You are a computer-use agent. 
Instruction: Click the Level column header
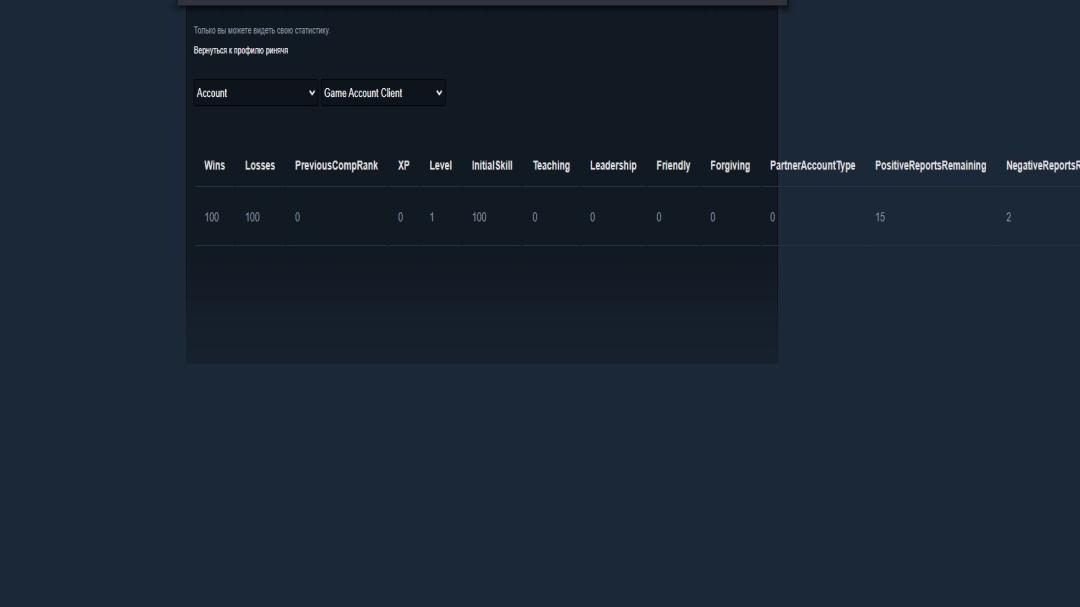tap(440, 165)
